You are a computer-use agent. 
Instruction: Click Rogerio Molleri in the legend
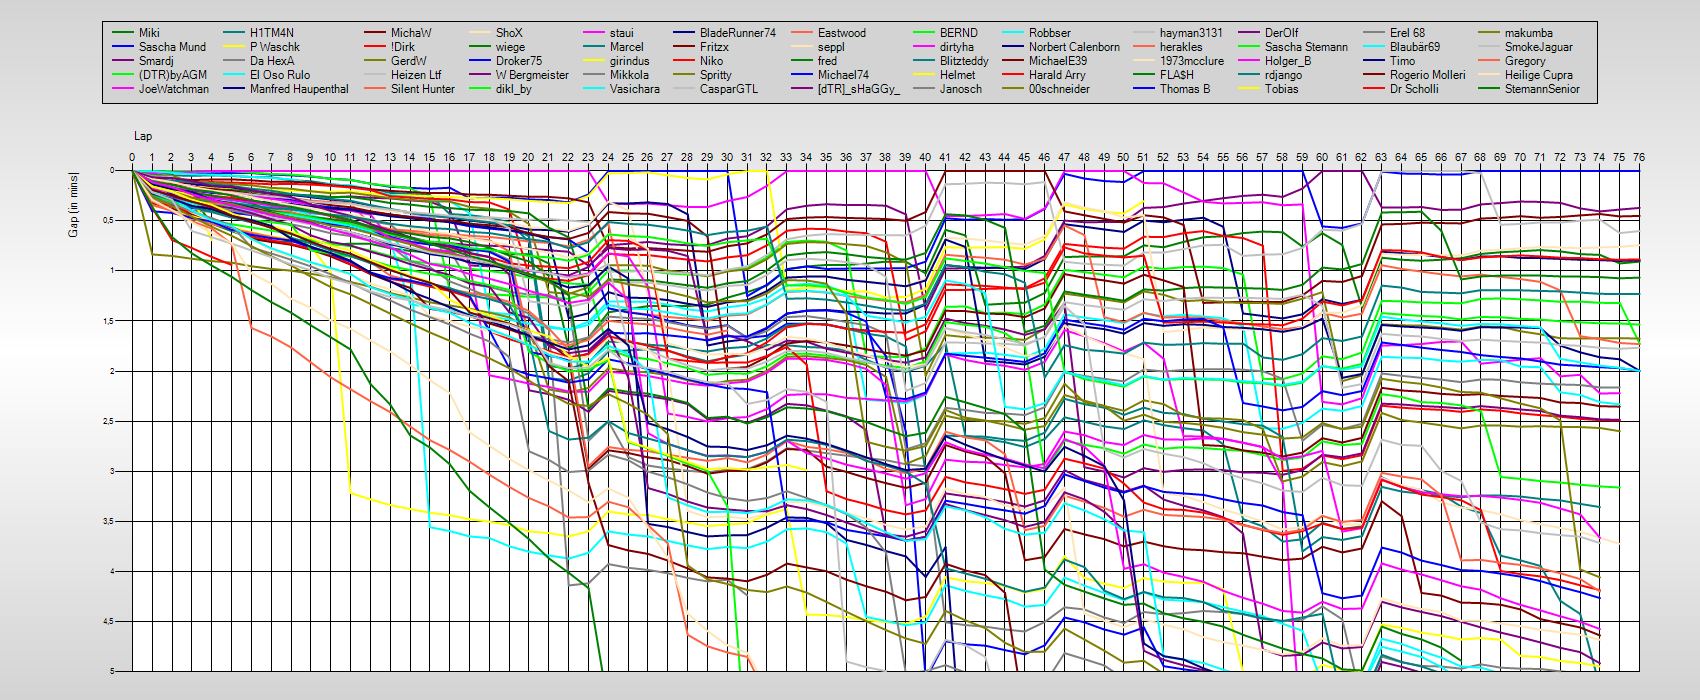pyautogui.click(x=1428, y=75)
